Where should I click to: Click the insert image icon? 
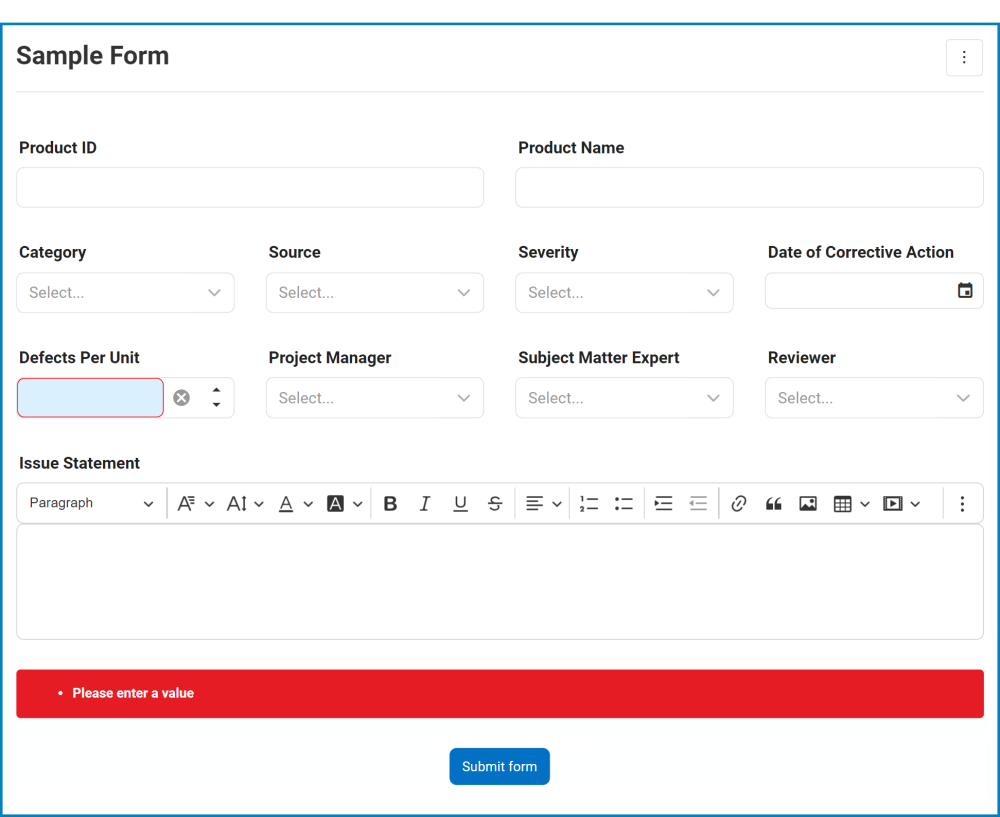pos(808,504)
